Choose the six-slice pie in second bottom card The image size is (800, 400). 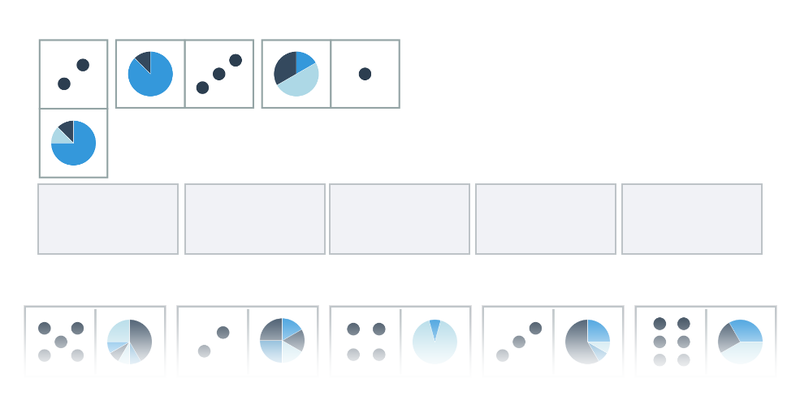click(x=282, y=341)
